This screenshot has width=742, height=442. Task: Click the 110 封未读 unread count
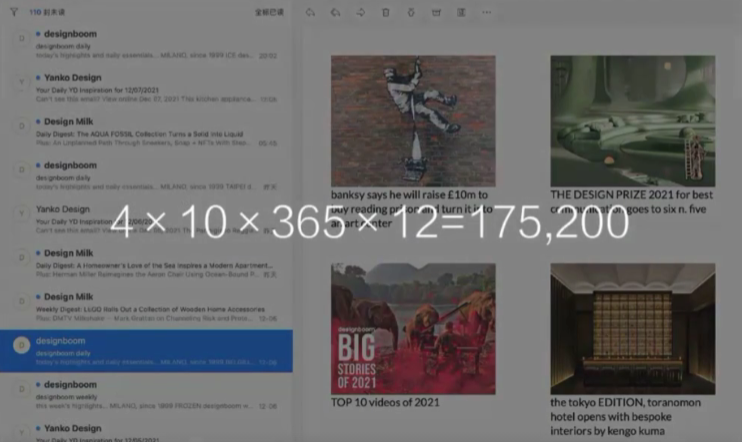point(47,12)
